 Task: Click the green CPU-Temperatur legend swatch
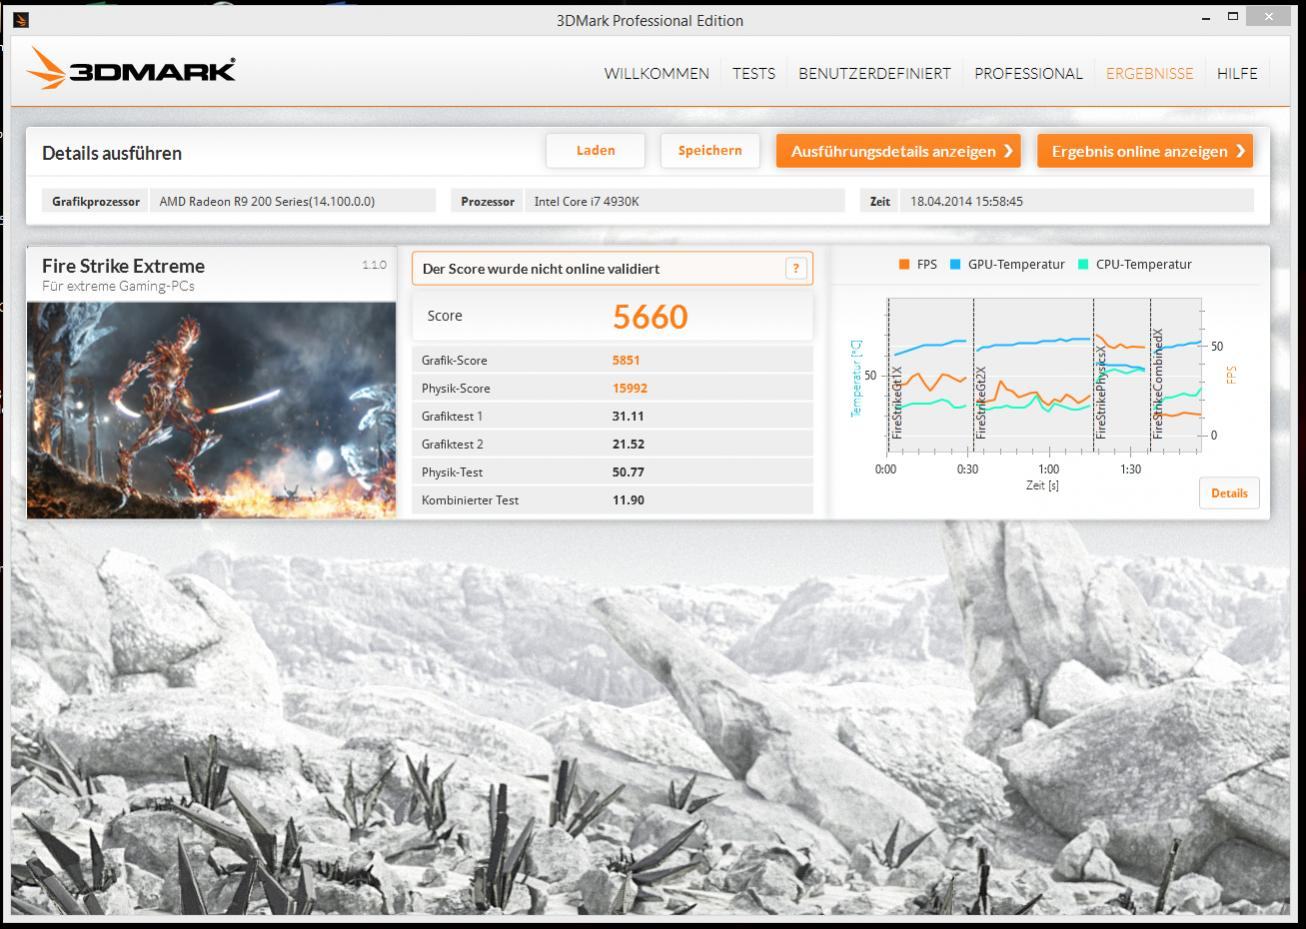click(1083, 265)
